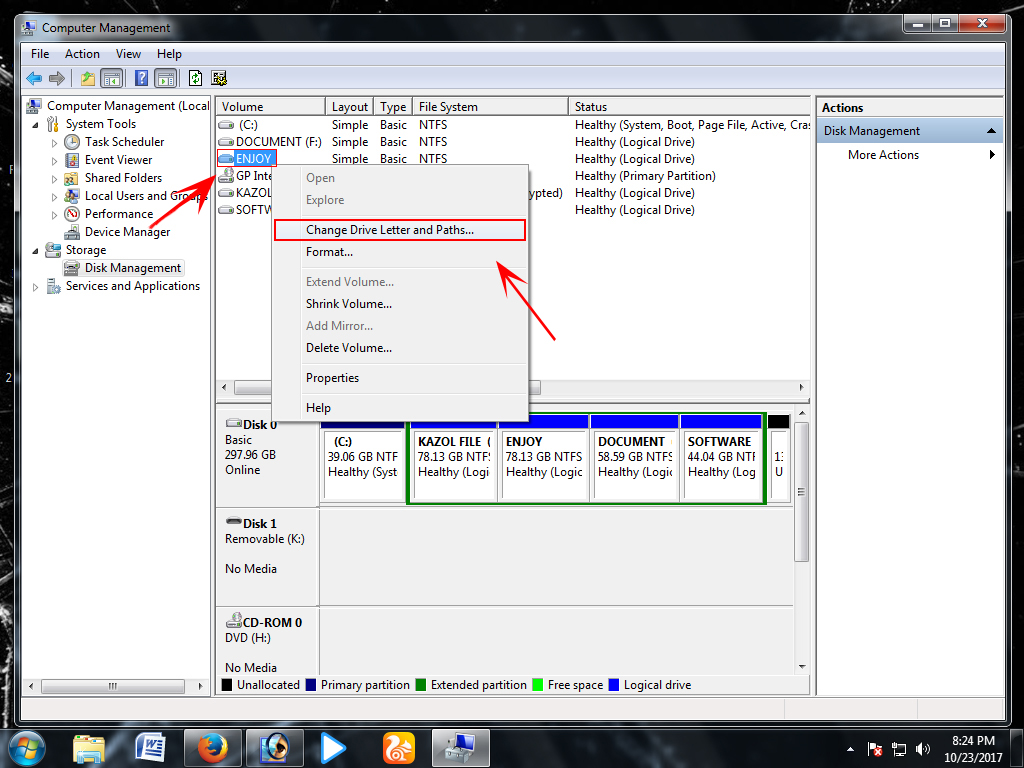Click the Services and Applications icon
This screenshot has width=1024, height=768.
click(54, 286)
